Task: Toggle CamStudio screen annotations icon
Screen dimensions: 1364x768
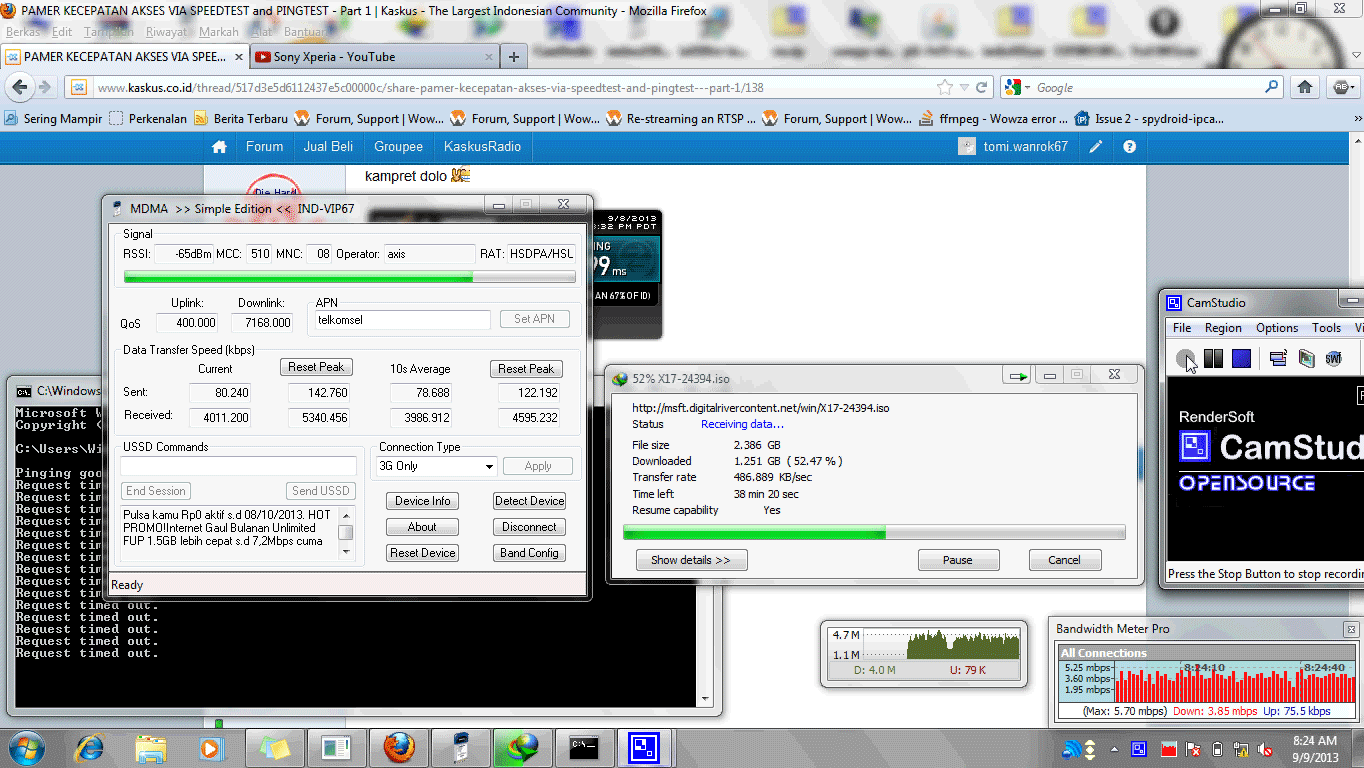Action: [1278, 358]
